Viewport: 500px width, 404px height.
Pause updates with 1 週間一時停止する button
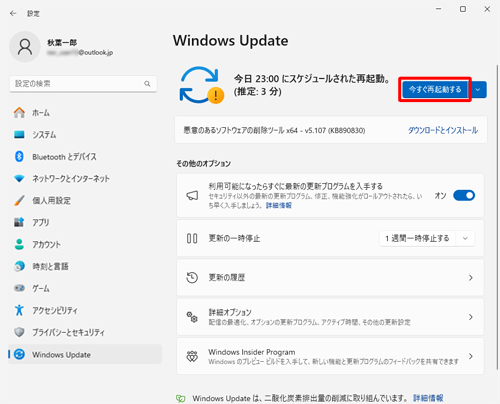417,238
